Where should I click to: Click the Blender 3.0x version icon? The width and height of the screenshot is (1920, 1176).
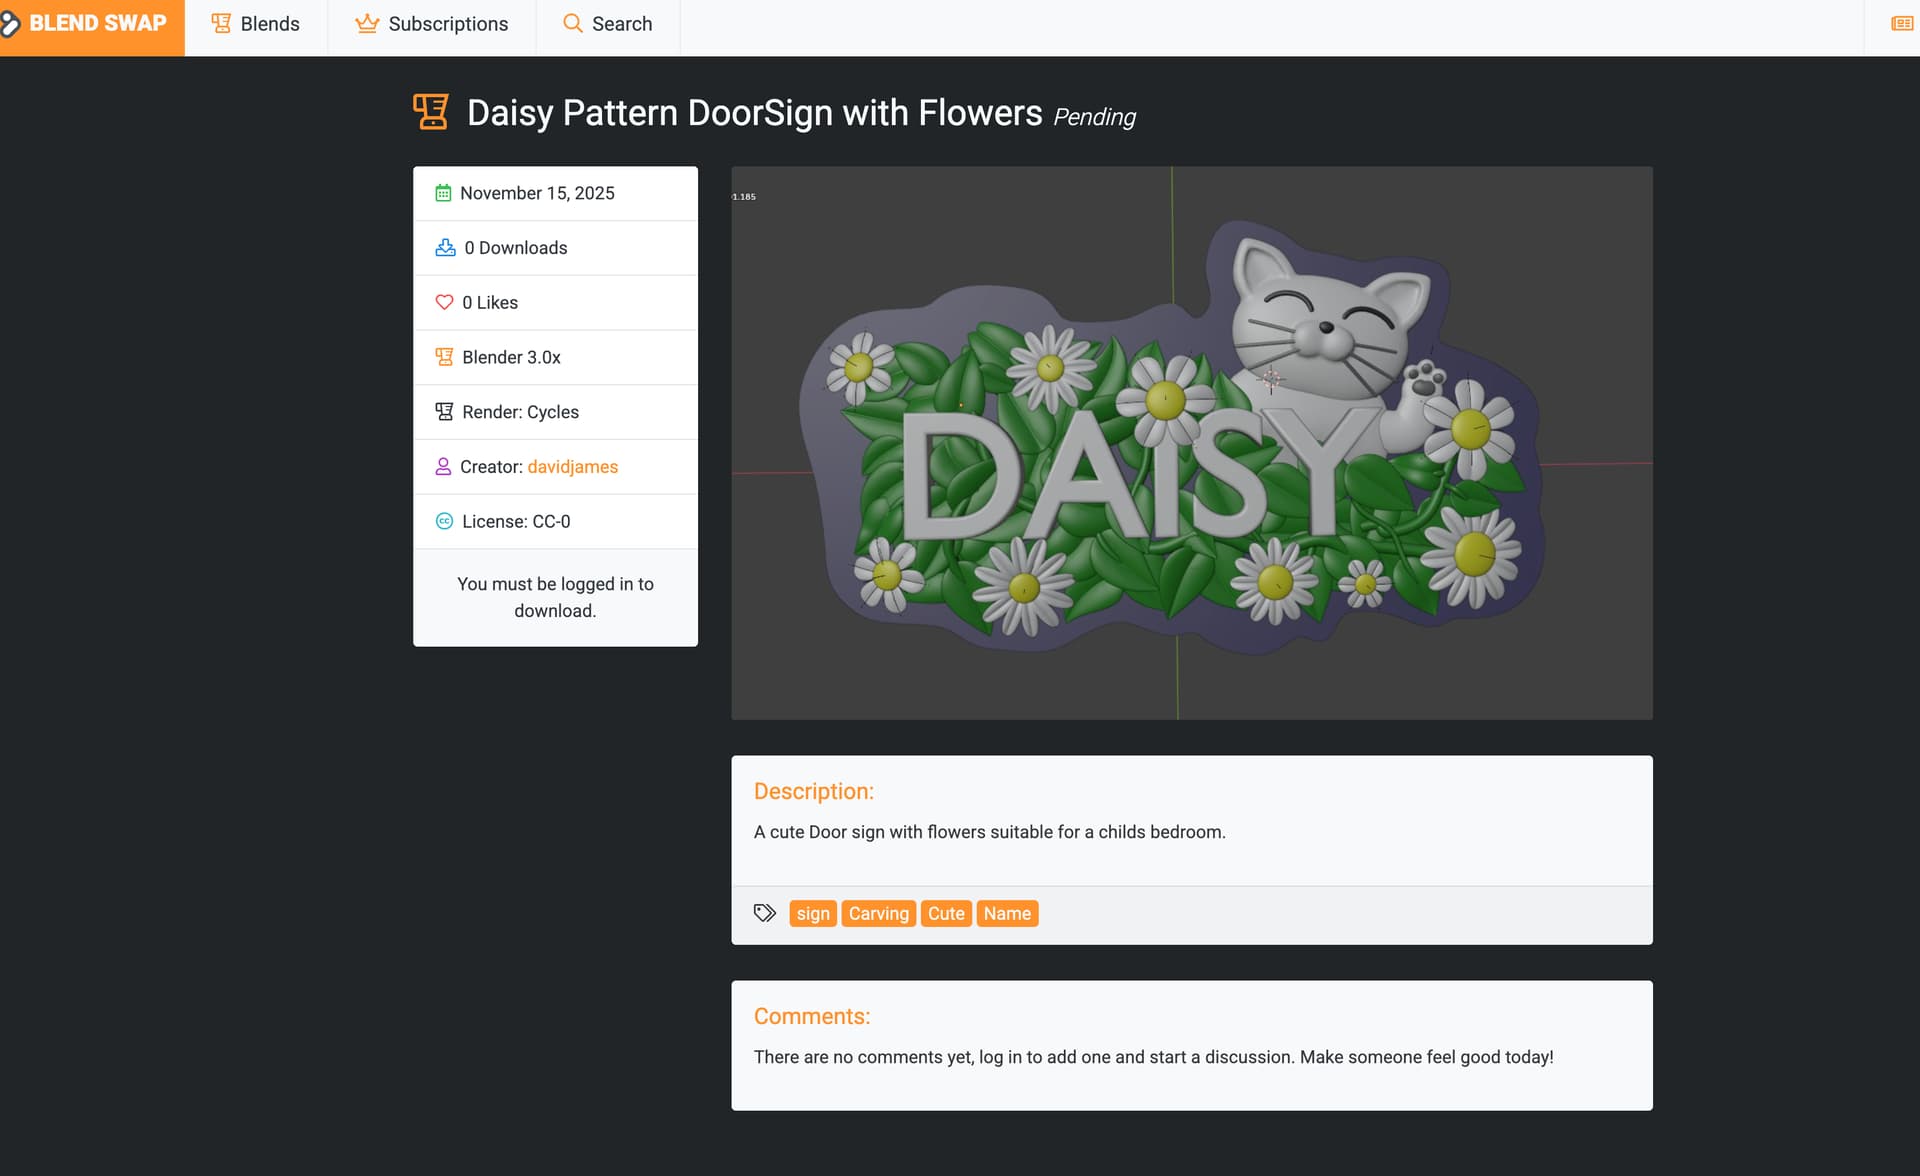click(444, 357)
